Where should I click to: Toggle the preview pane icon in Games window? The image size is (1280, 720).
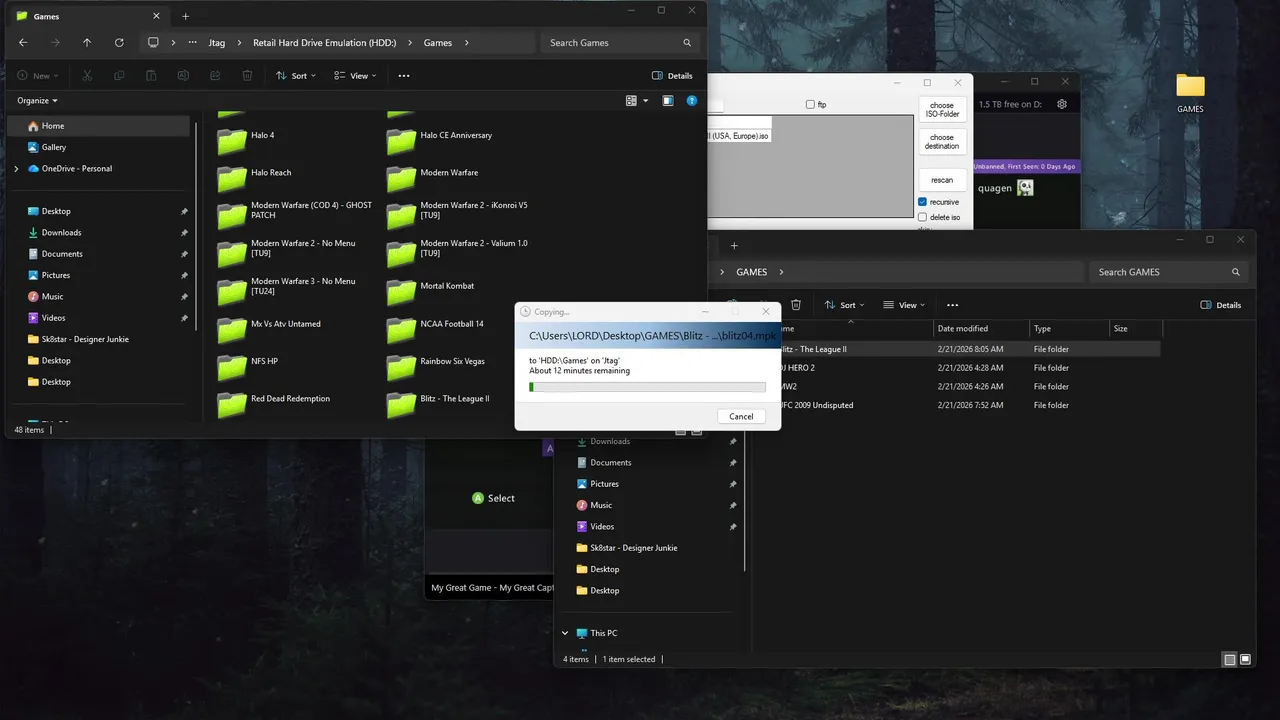click(668, 101)
